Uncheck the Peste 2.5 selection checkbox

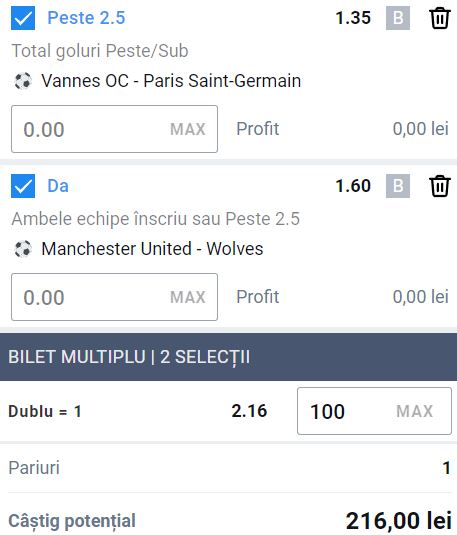[x=23, y=18]
